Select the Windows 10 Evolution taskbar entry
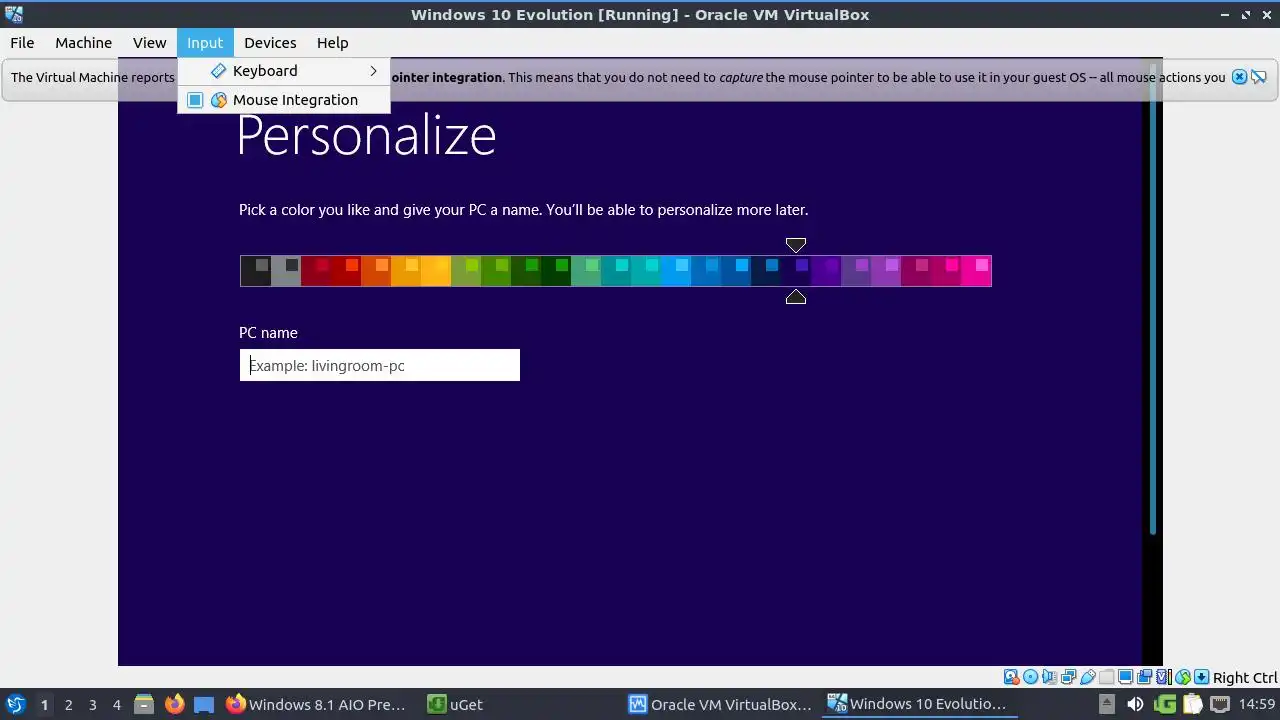 (x=918, y=704)
